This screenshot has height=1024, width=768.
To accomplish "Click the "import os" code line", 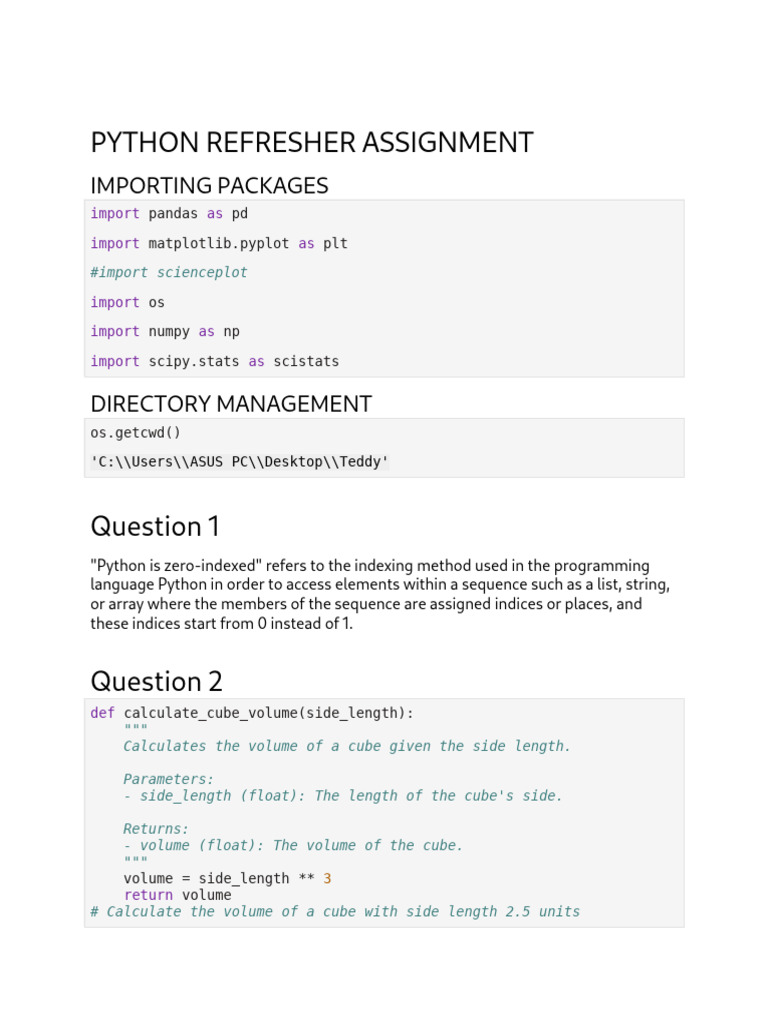I will [x=128, y=302].
